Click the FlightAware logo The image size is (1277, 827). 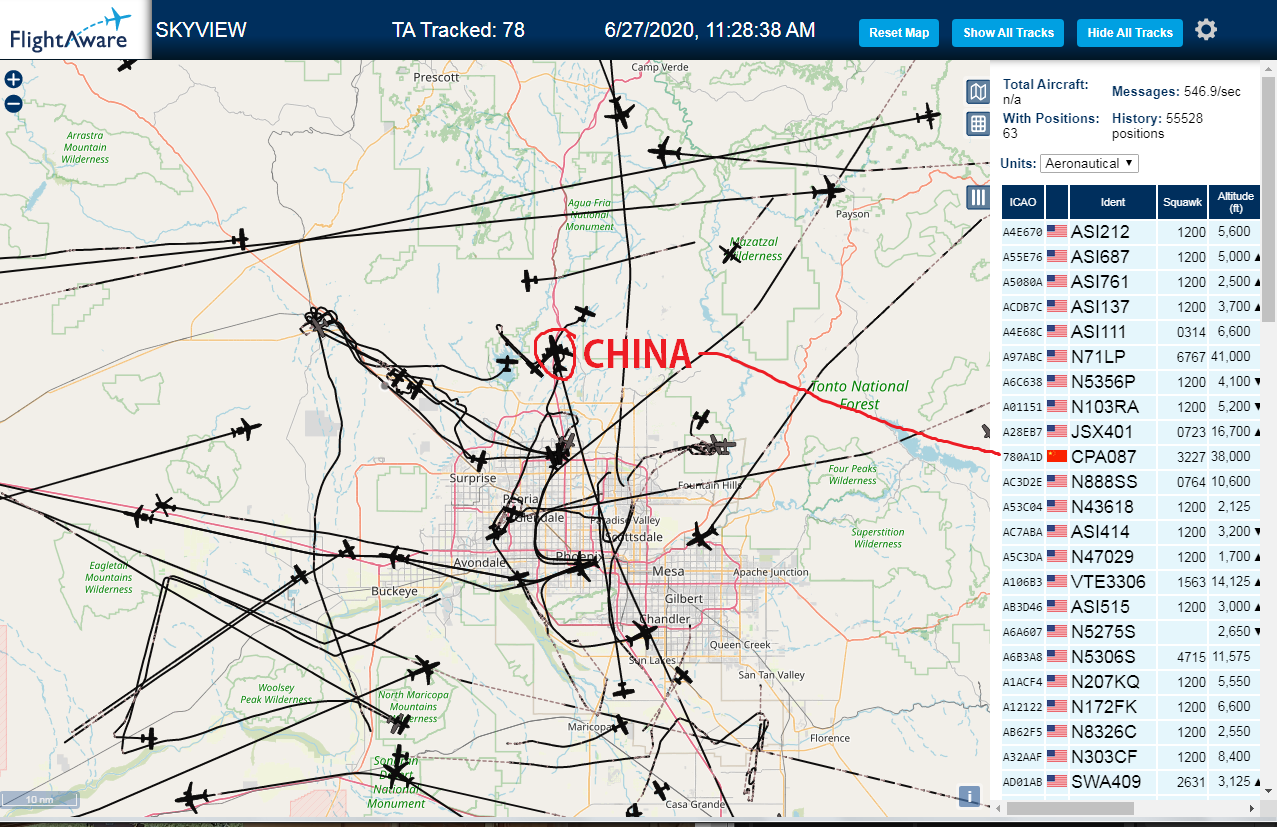point(75,30)
